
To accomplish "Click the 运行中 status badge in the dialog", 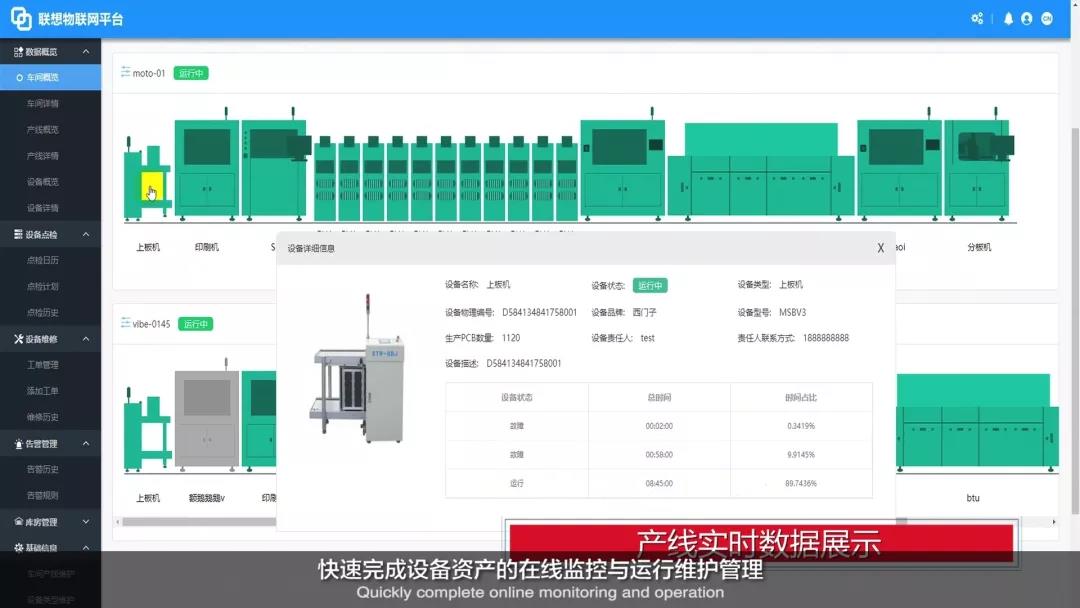I will (x=650, y=285).
